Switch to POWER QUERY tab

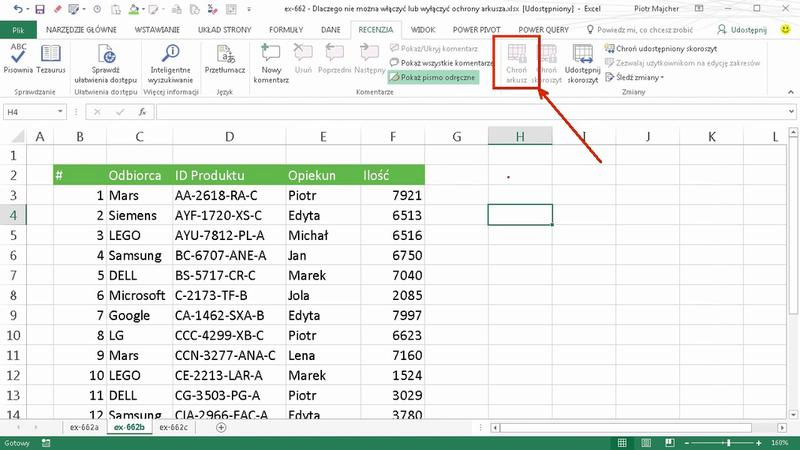[x=543, y=30]
